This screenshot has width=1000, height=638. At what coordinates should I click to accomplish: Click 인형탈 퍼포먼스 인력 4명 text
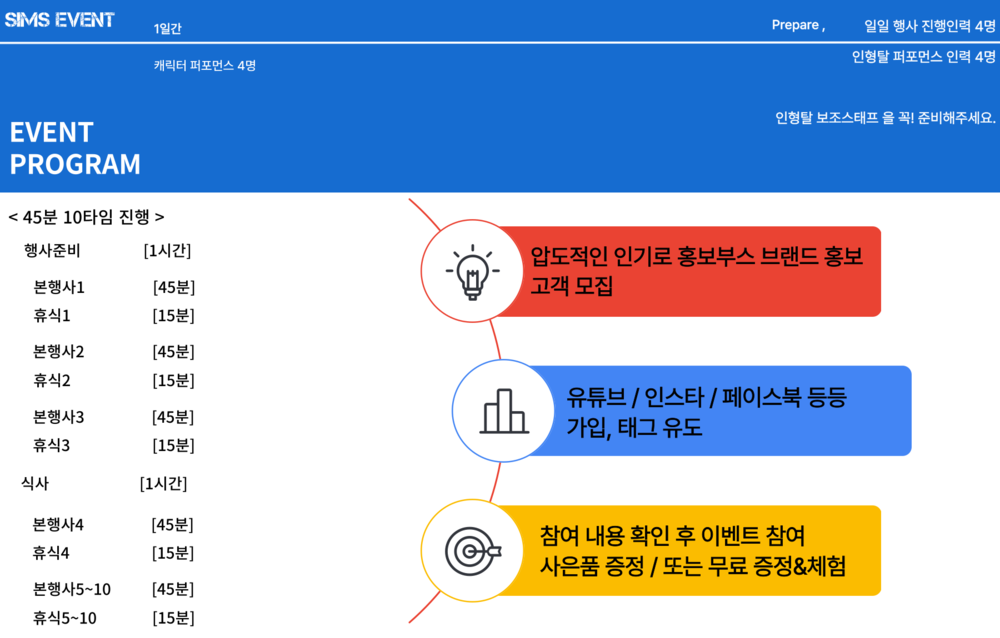tap(923, 57)
